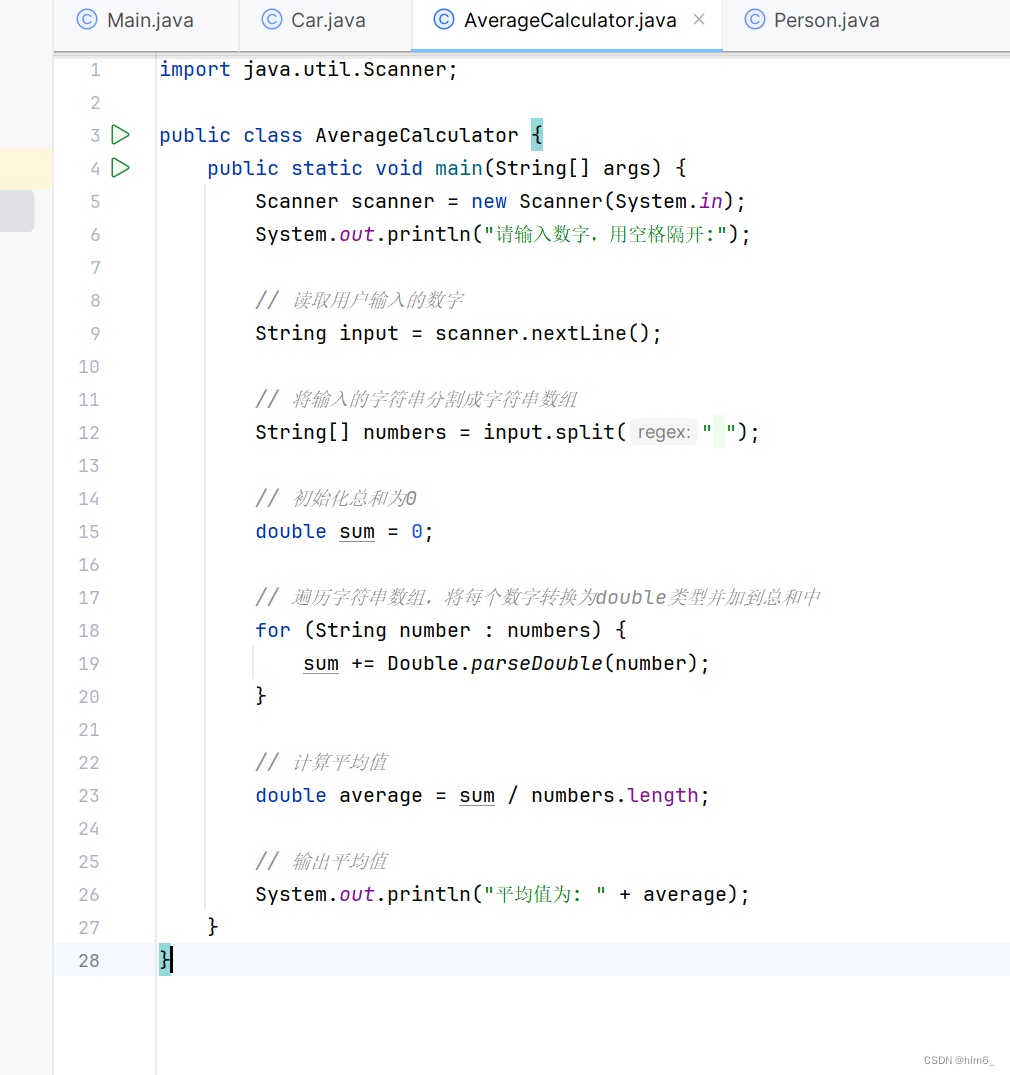Click the closing brace of for loop, line 20

(261, 696)
